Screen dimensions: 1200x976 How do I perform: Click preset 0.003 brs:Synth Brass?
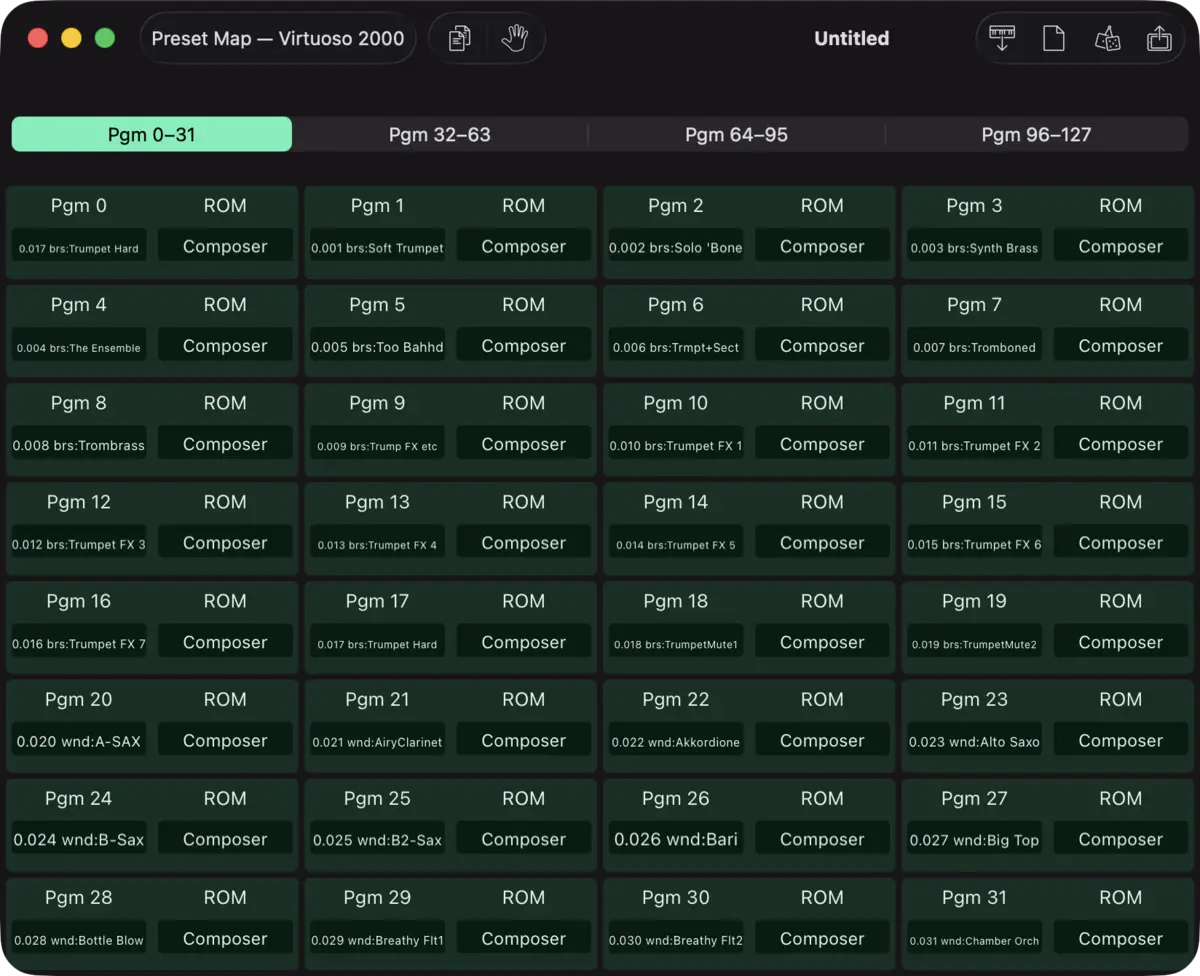(974, 248)
